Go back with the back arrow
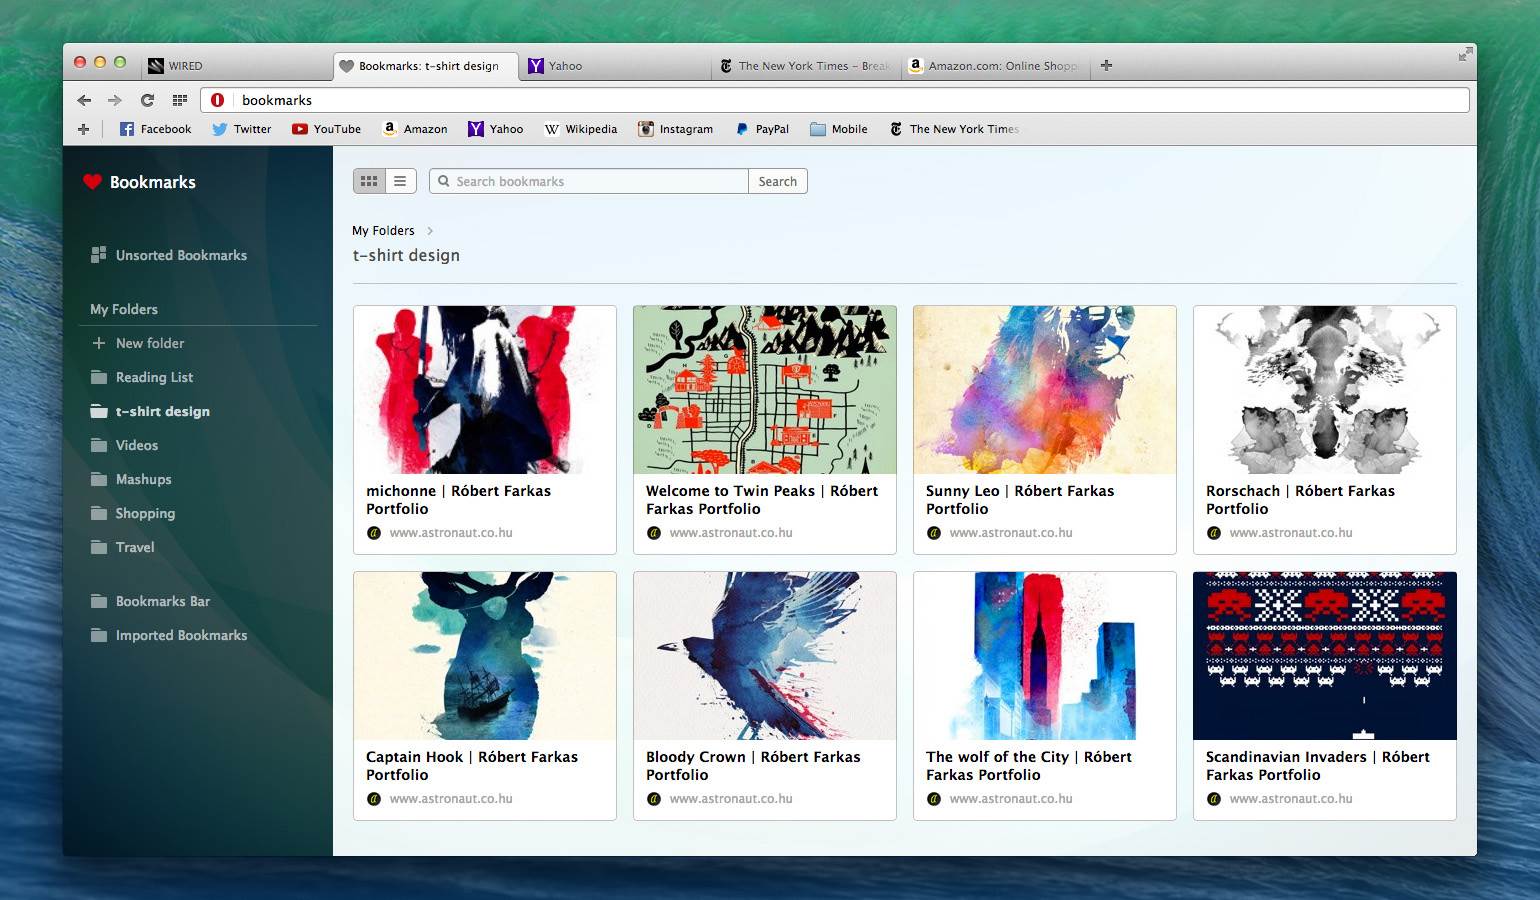This screenshot has width=1540, height=900. pos(84,100)
